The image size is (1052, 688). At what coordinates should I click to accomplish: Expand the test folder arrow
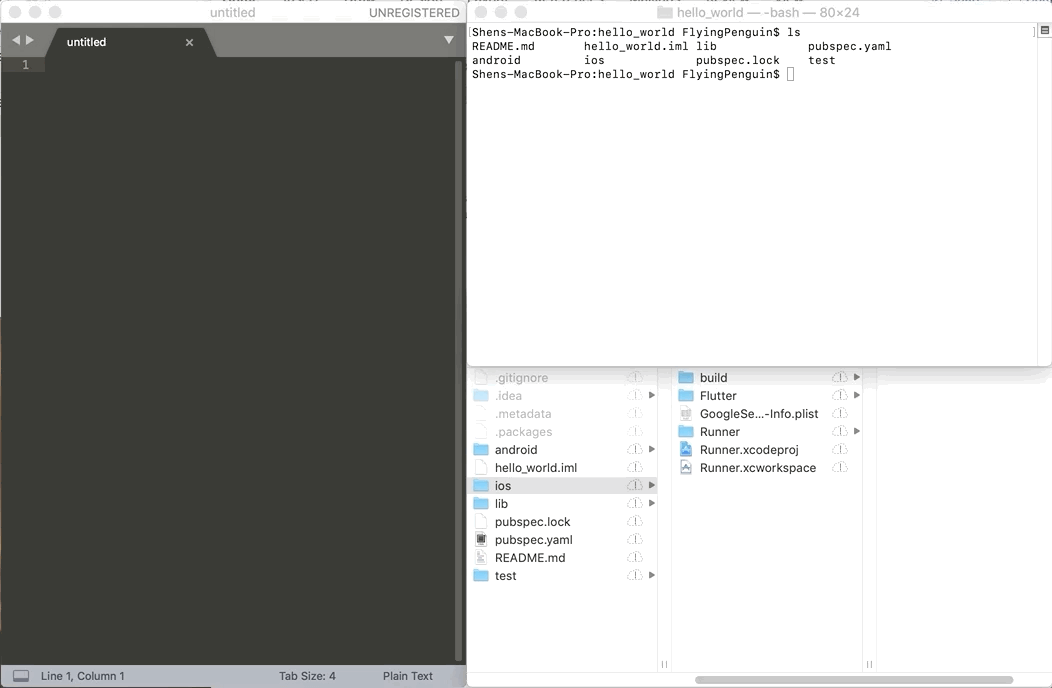click(652, 576)
